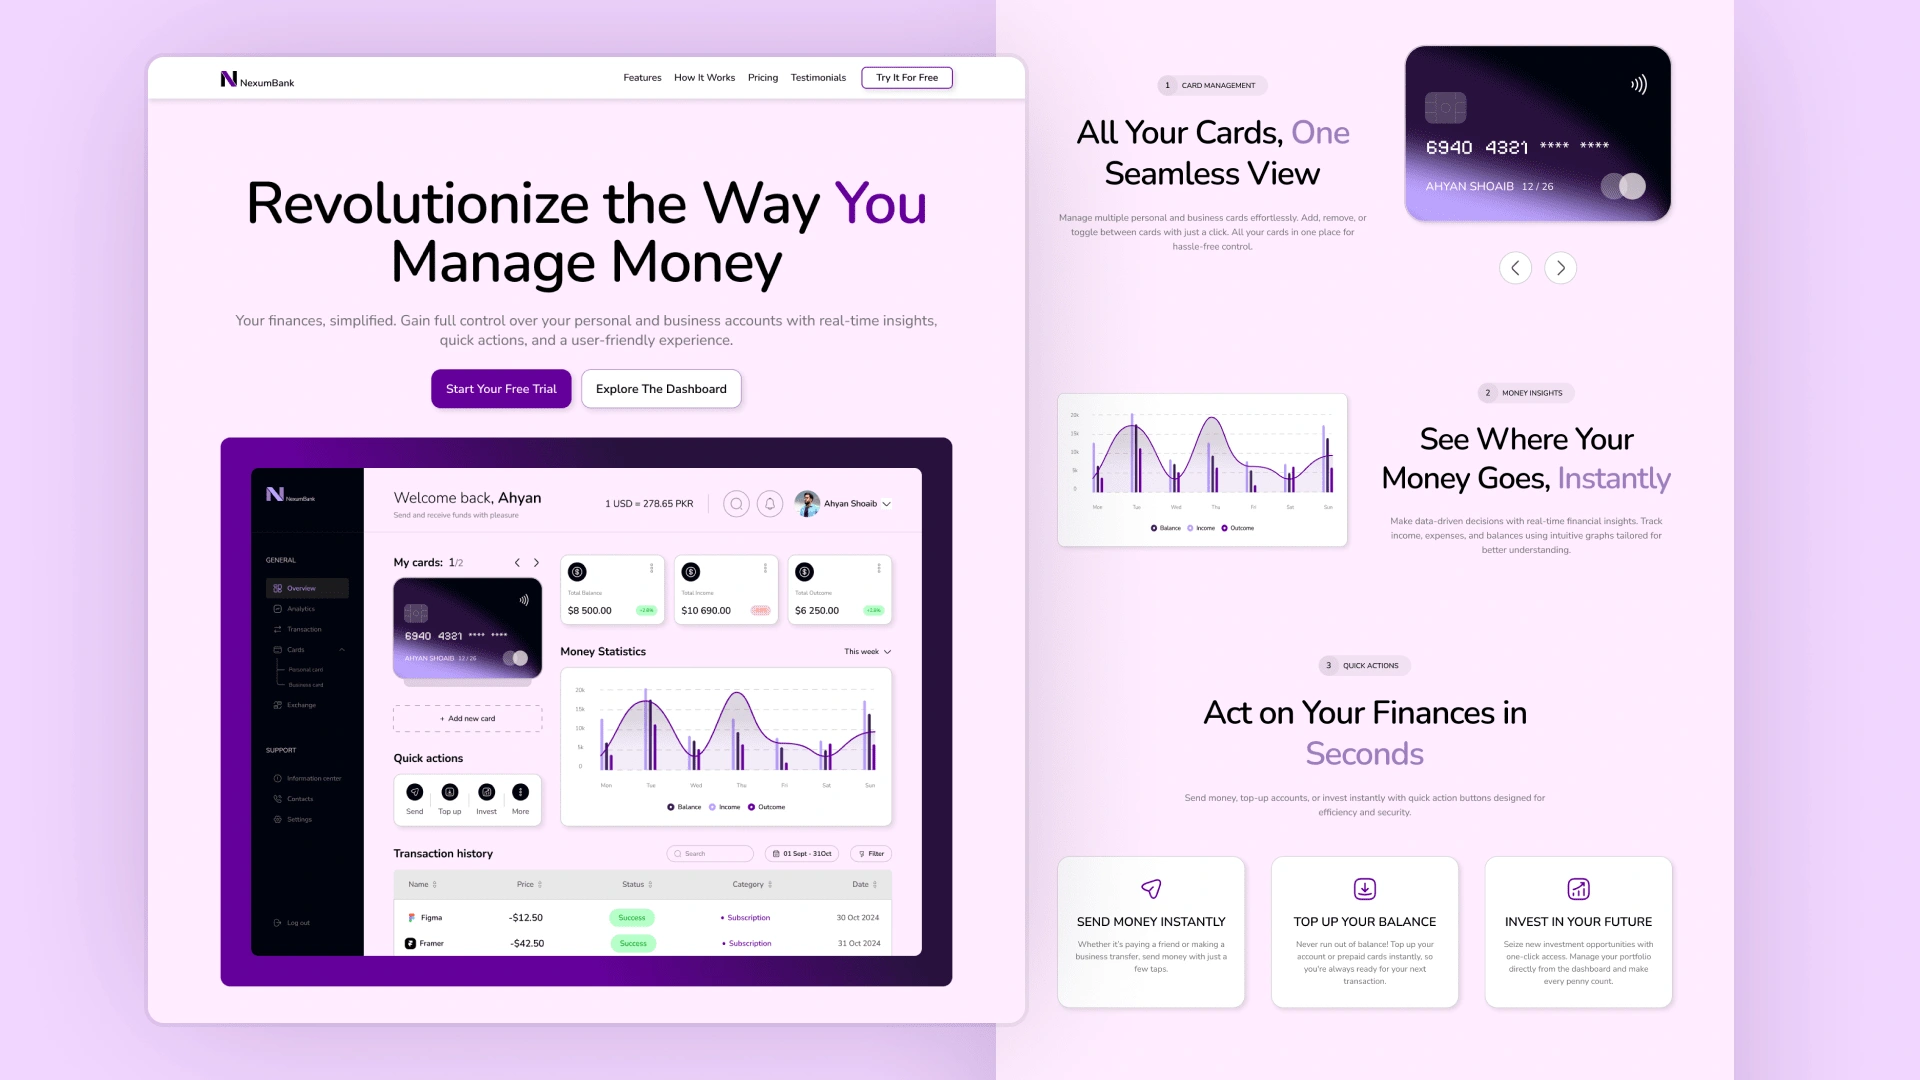Click Explore The Dashboard button
This screenshot has width=1920, height=1080.
point(661,389)
